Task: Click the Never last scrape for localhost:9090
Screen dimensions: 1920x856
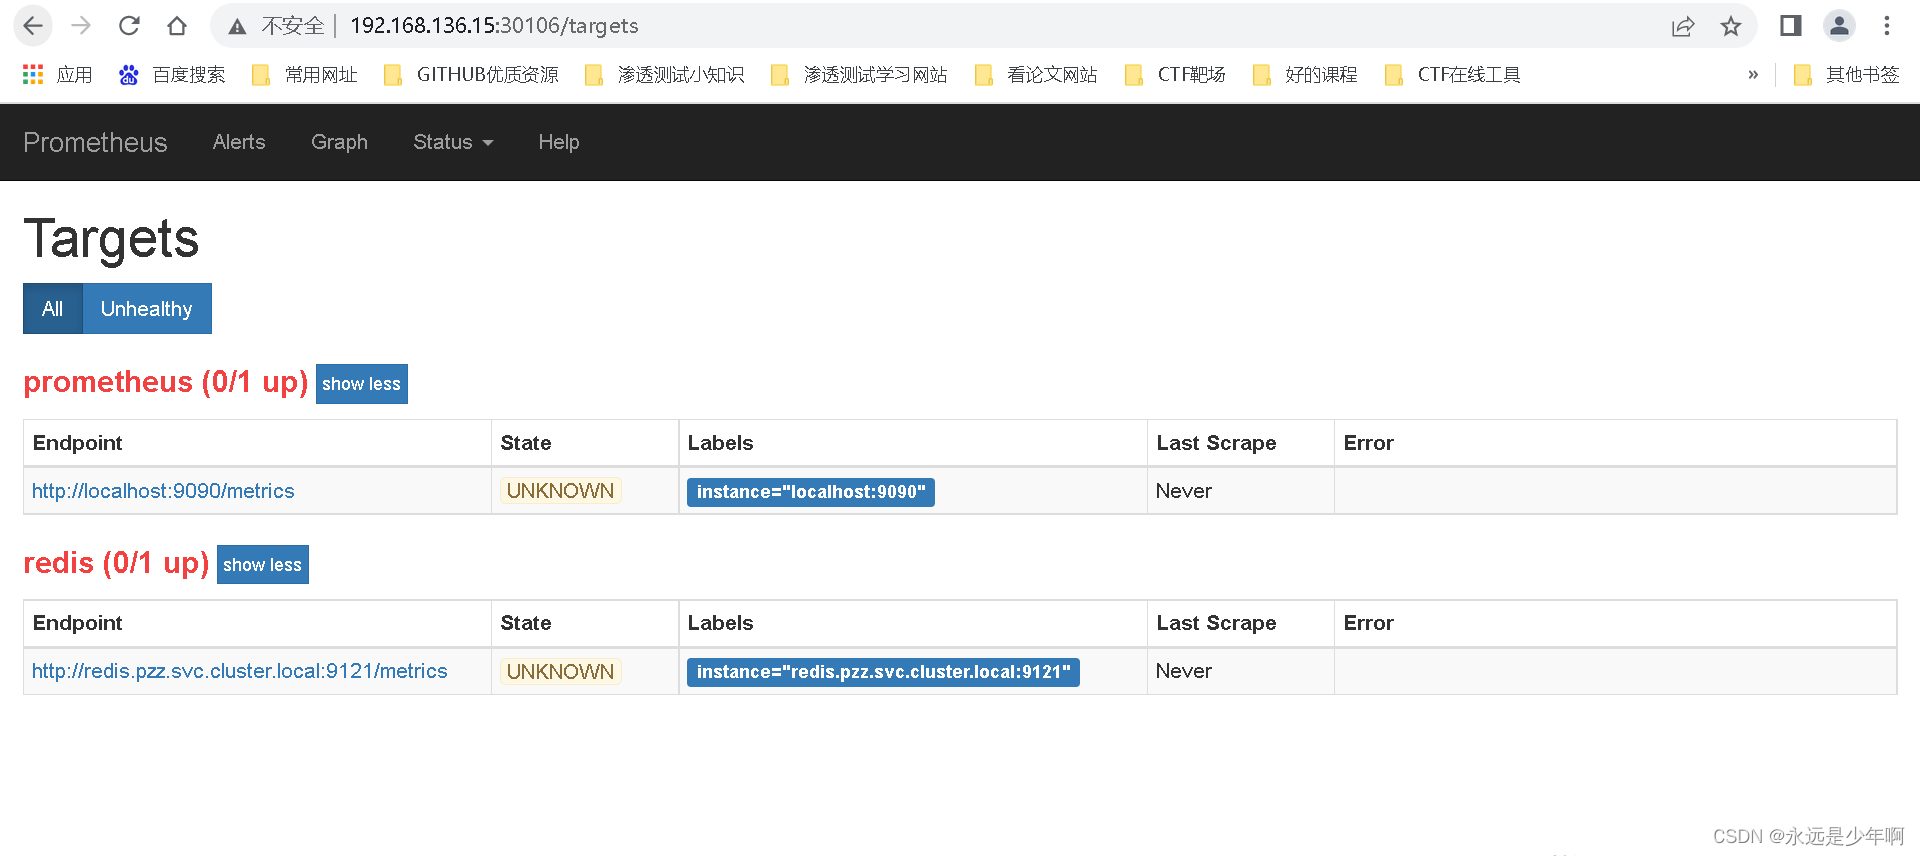Action: (1183, 491)
